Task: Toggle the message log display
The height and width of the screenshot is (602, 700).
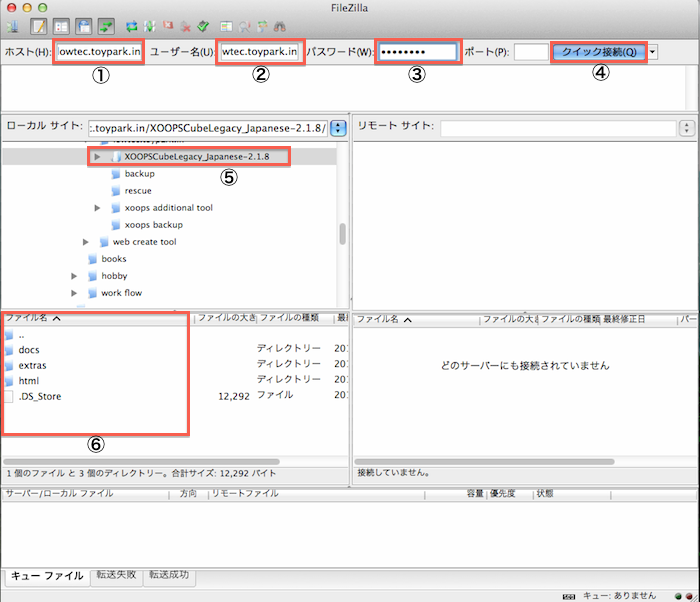Action: pos(39,27)
